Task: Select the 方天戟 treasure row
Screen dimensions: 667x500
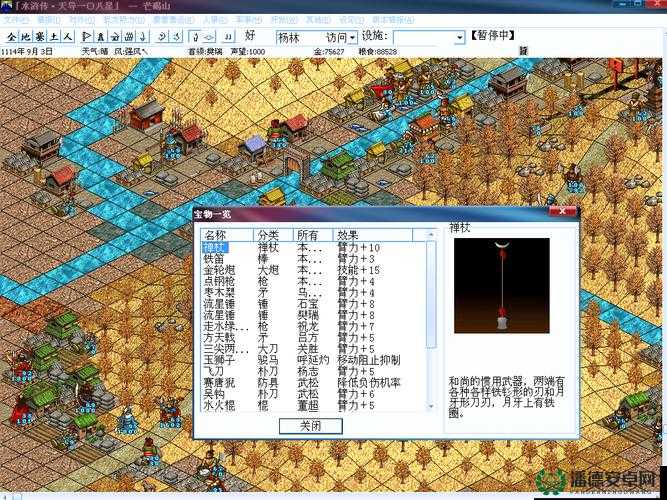Action: [313, 338]
